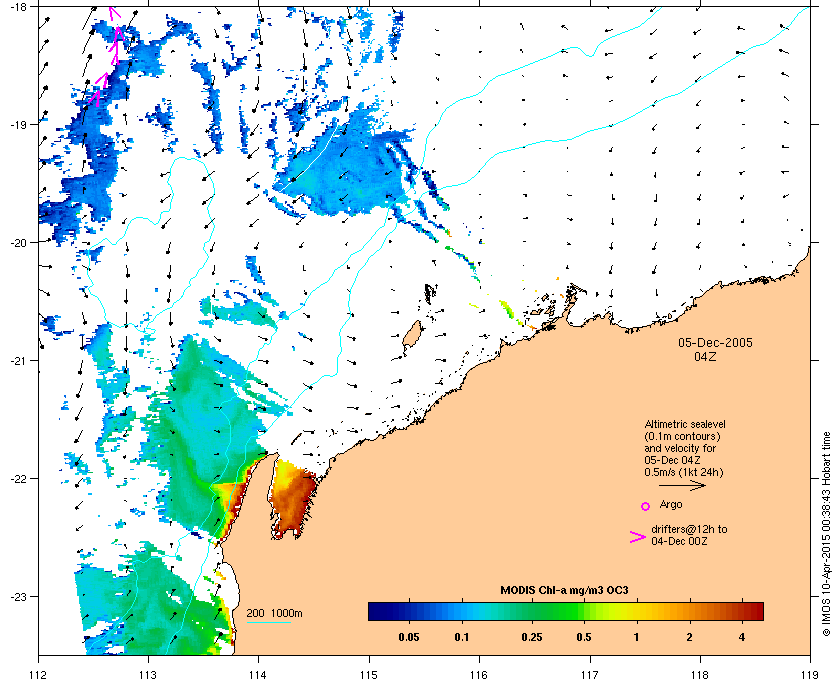The image size is (840, 680).
Task: Click the magenta Argo circle legend symbol
Action: click(x=646, y=506)
